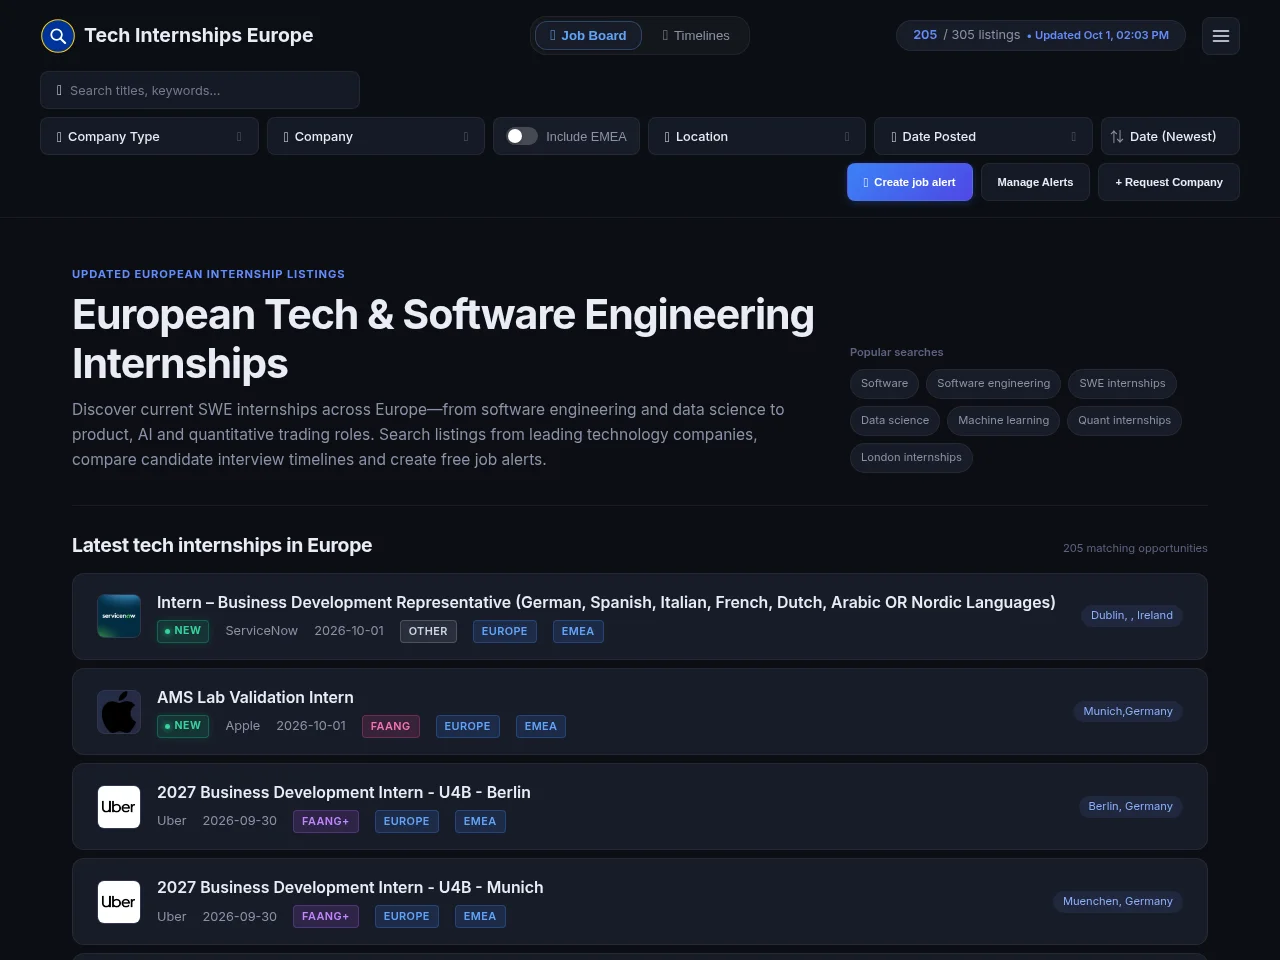This screenshot has height=960, width=1280.
Task: Click the Muenchen, Germany location tag
Action: coord(1117,901)
